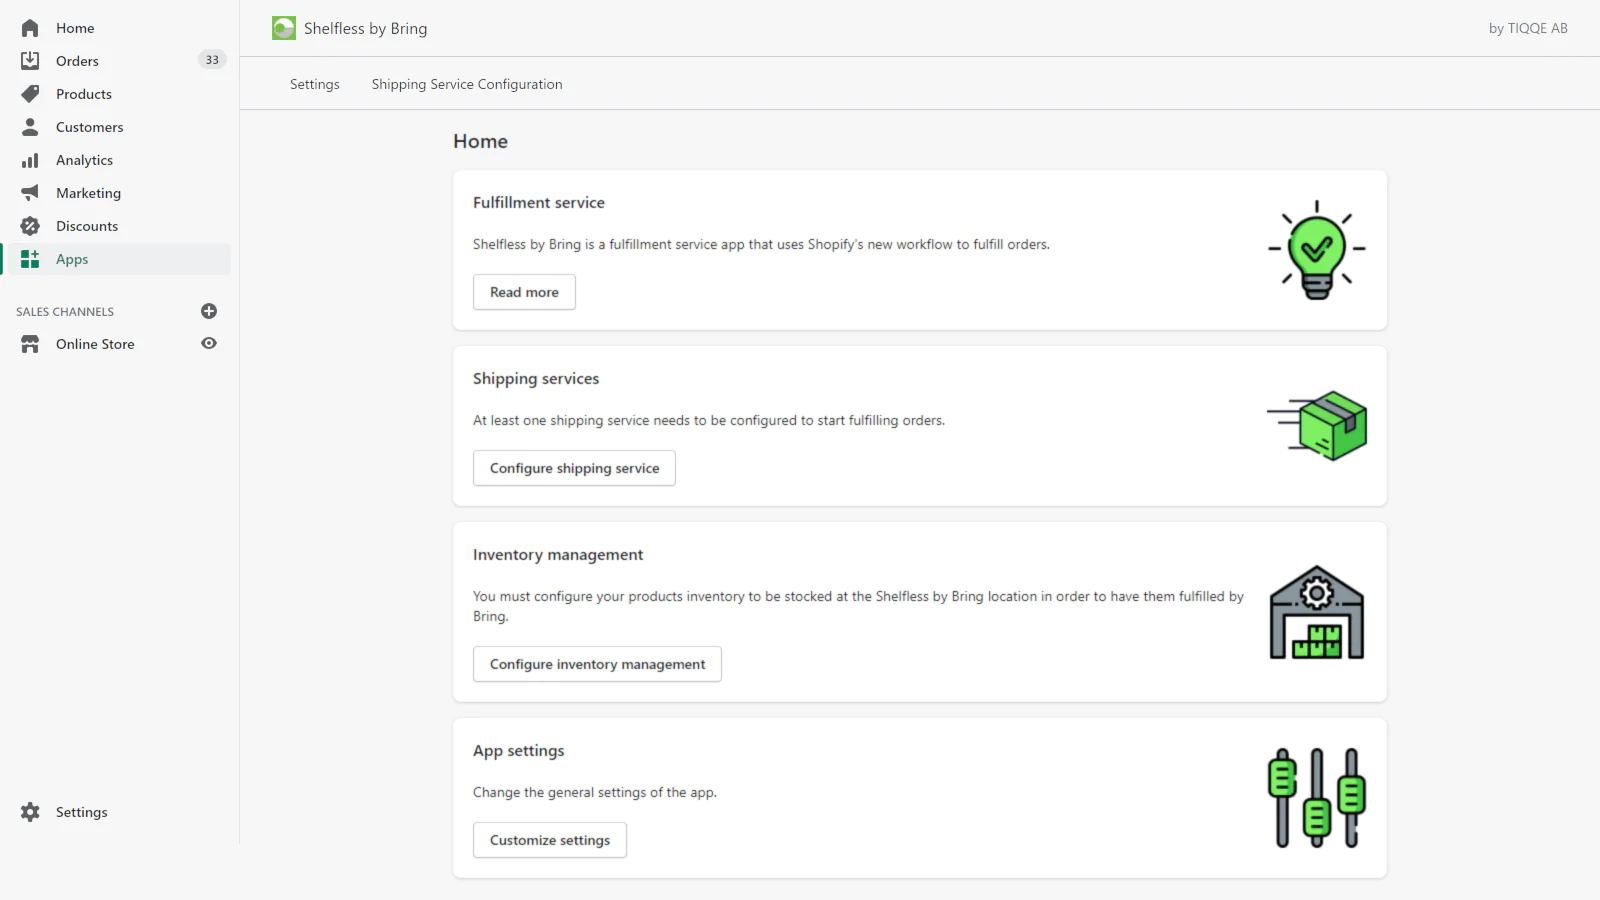Screen dimensions: 1600x900
Task: Add a sales channel with plus icon
Action: pos(209,311)
